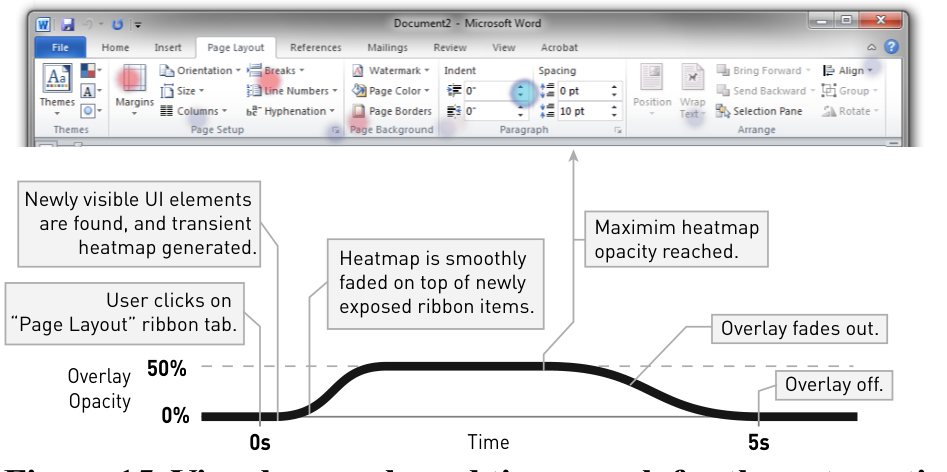Open the Columns dropdown
The height and width of the screenshot is (472, 947).
pyautogui.click(x=193, y=111)
